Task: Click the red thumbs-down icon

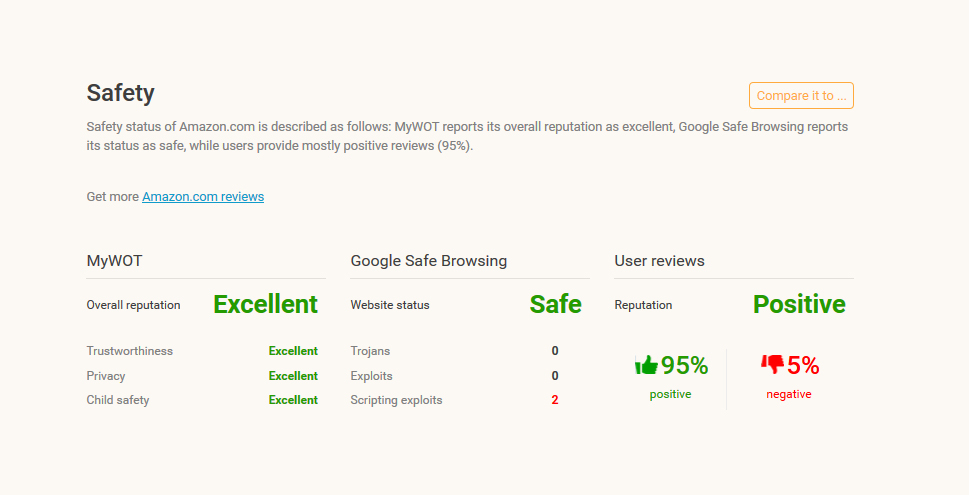Action: (772, 365)
